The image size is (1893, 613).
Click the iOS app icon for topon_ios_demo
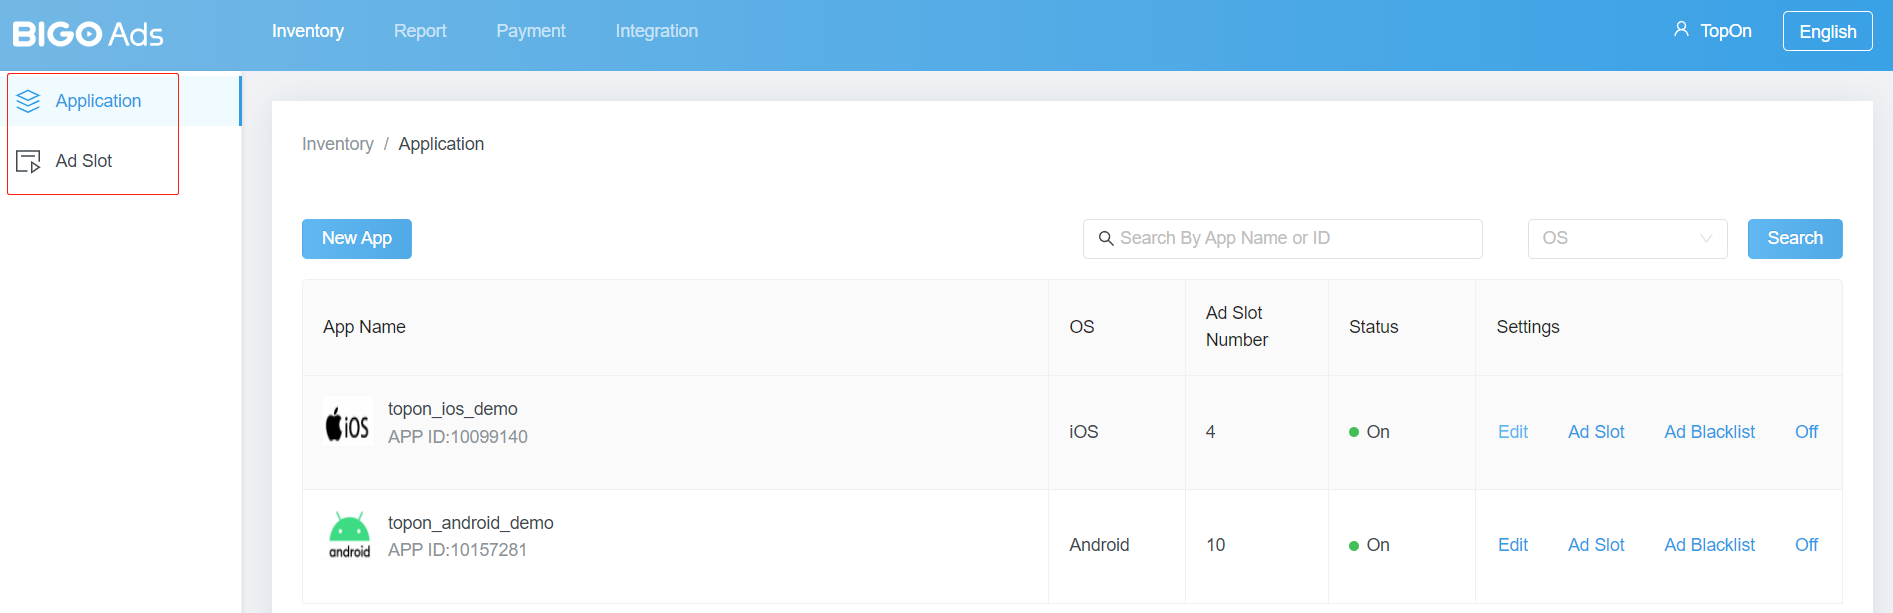click(348, 423)
